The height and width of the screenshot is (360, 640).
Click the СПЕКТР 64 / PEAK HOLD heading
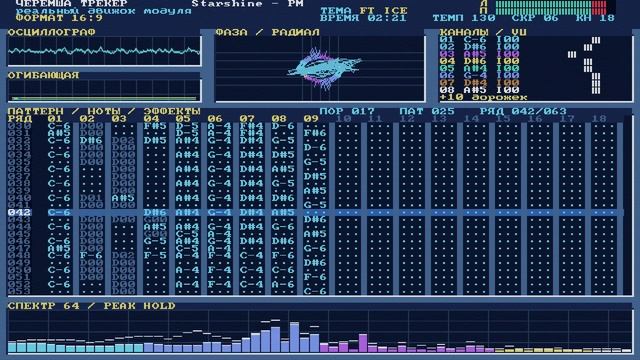(x=91, y=306)
